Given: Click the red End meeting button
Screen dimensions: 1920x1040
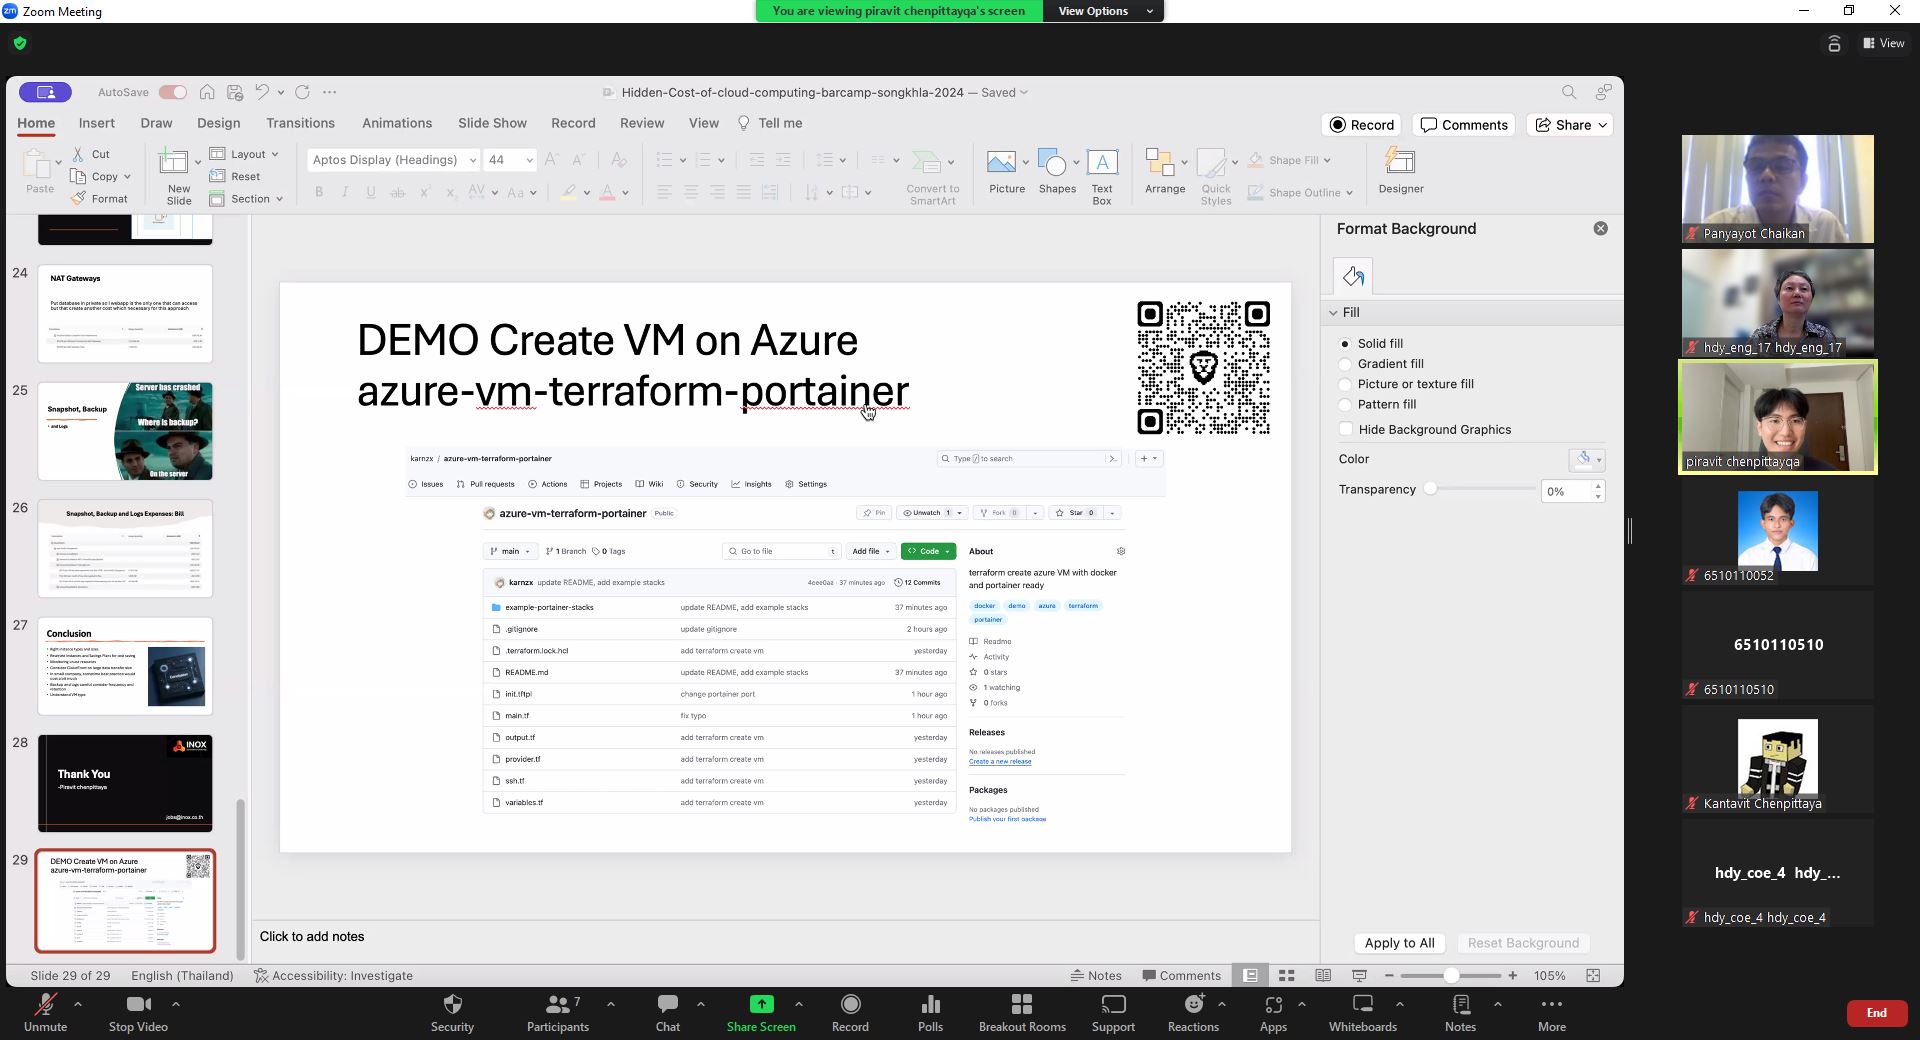Looking at the screenshot, I should (x=1876, y=1013).
